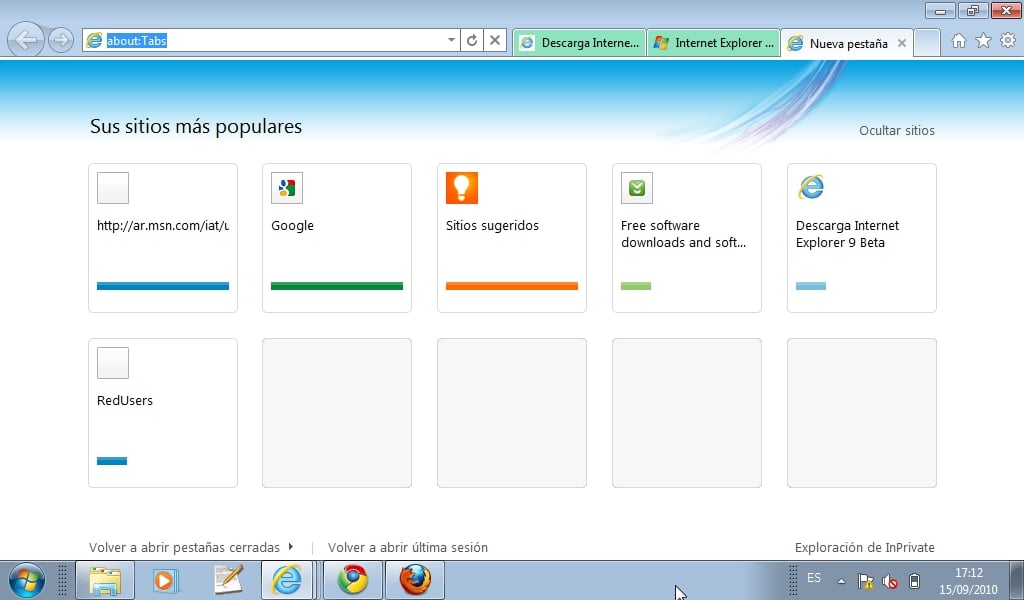Click the blank favicon on the RedUsers tile
1024x600 pixels.
113,363
